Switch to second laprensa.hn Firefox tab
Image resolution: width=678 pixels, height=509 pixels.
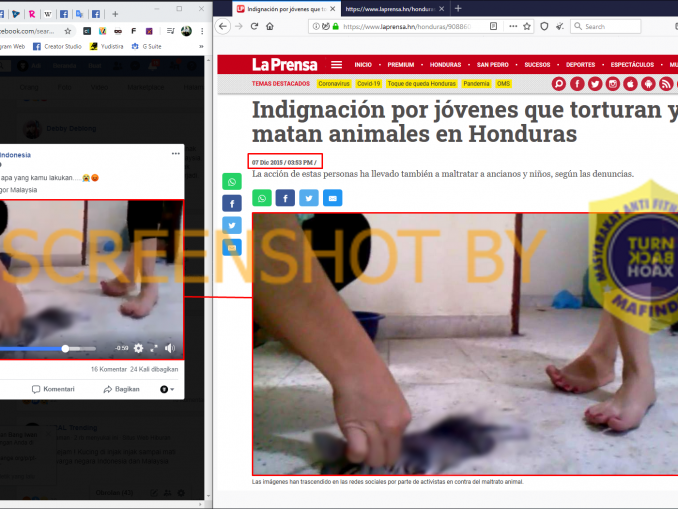(390, 9)
